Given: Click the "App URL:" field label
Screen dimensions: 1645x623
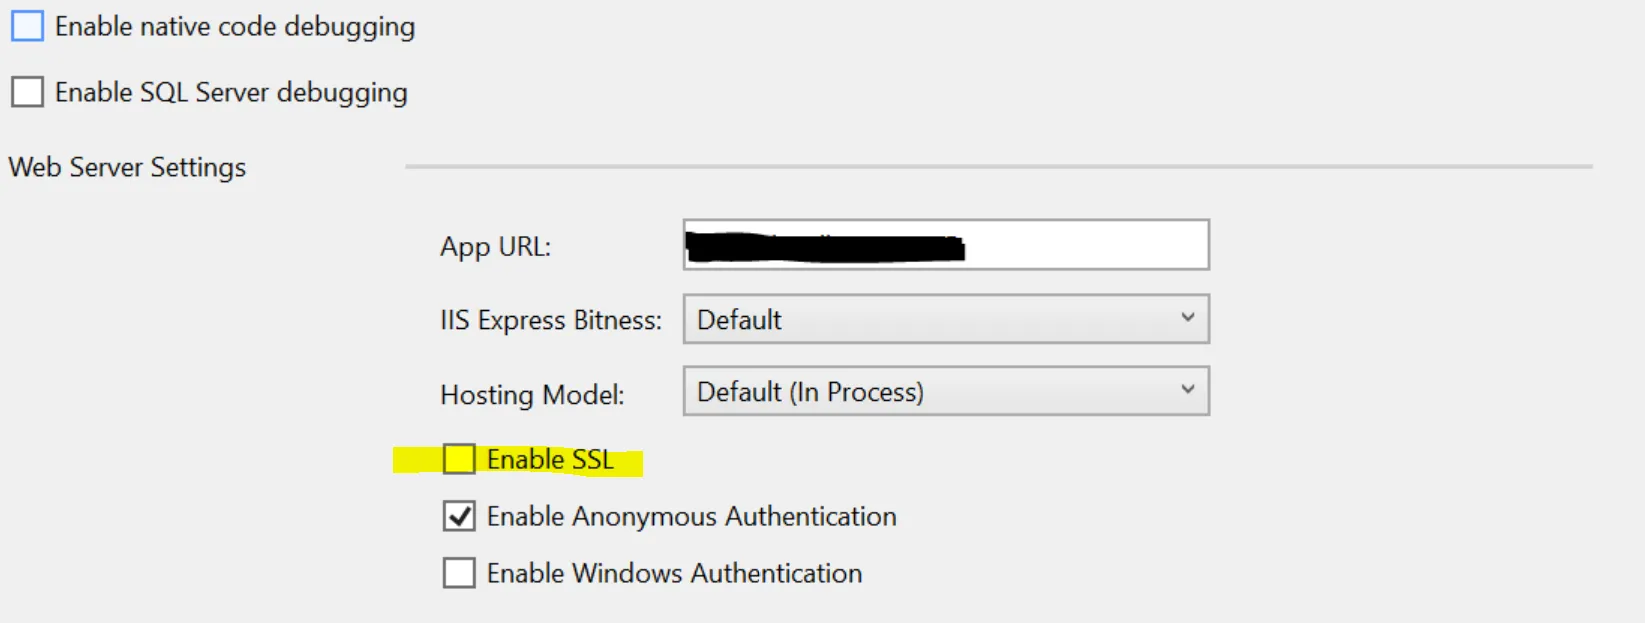Looking at the screenshot, I should [495, 246].
